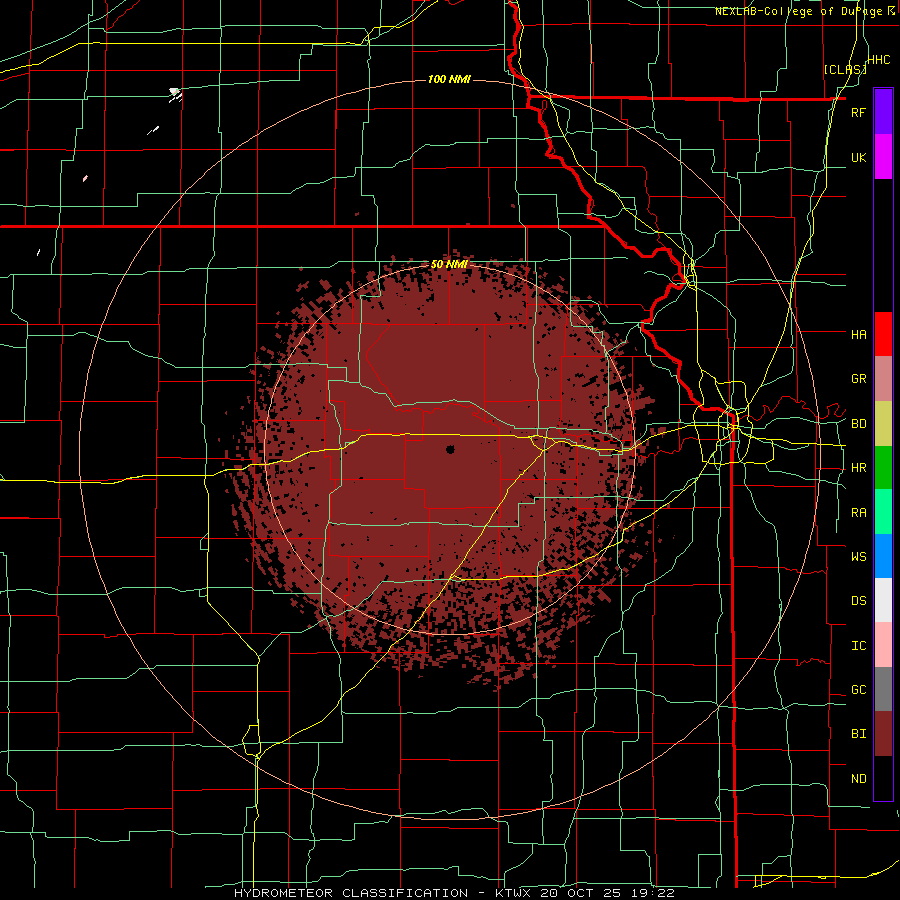Viewport: 900px width, 900px height.
Task: Click the HR legend label
Action: [858, 468]
